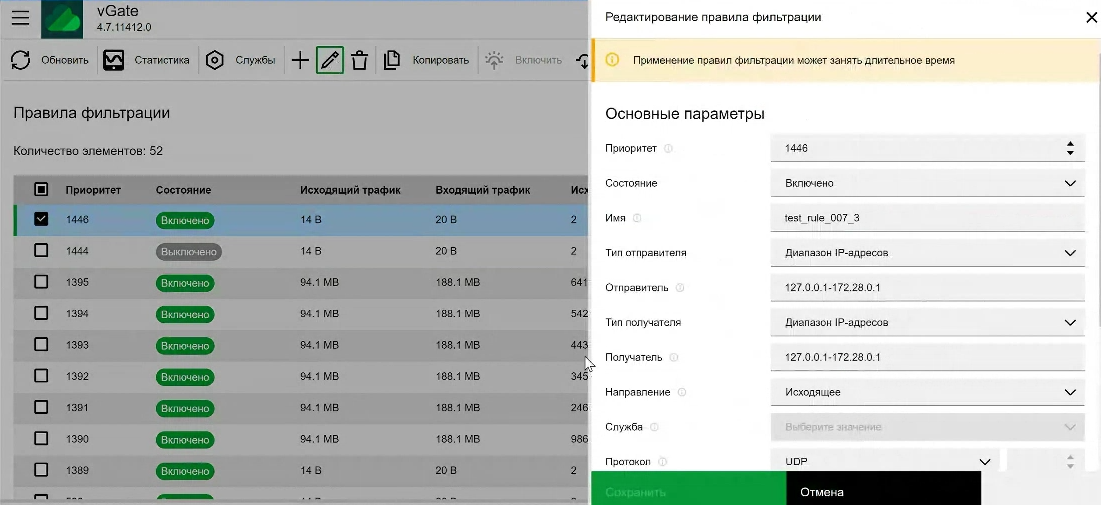Sort by Входящий трафик column header
1101x505 pixels.
483,190
